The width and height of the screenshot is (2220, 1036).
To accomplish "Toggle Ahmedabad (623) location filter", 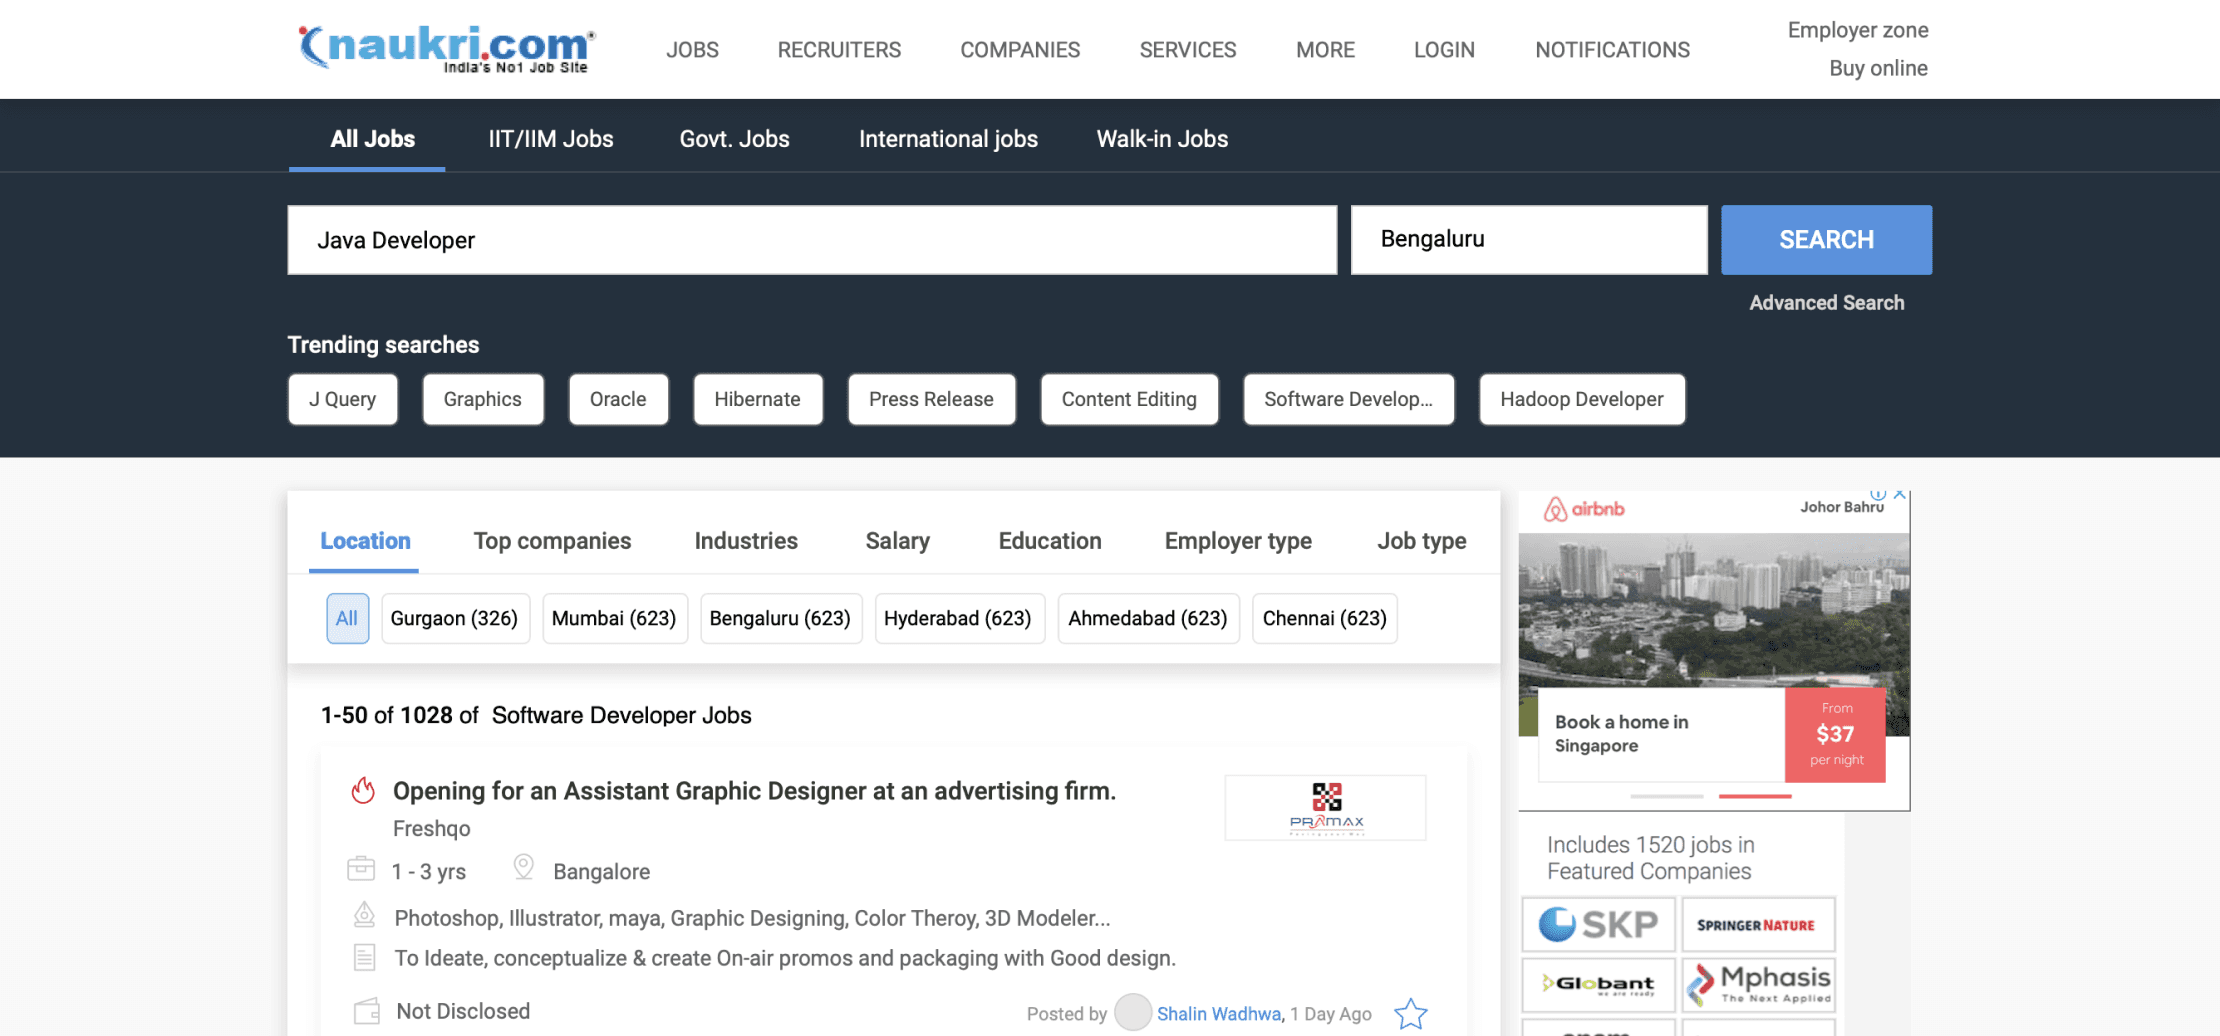I will (1148, 618).
